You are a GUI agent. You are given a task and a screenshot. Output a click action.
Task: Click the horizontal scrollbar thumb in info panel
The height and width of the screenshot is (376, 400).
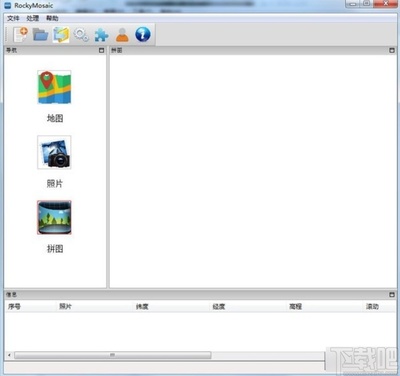pyautogui.click(x=113, y=355)
